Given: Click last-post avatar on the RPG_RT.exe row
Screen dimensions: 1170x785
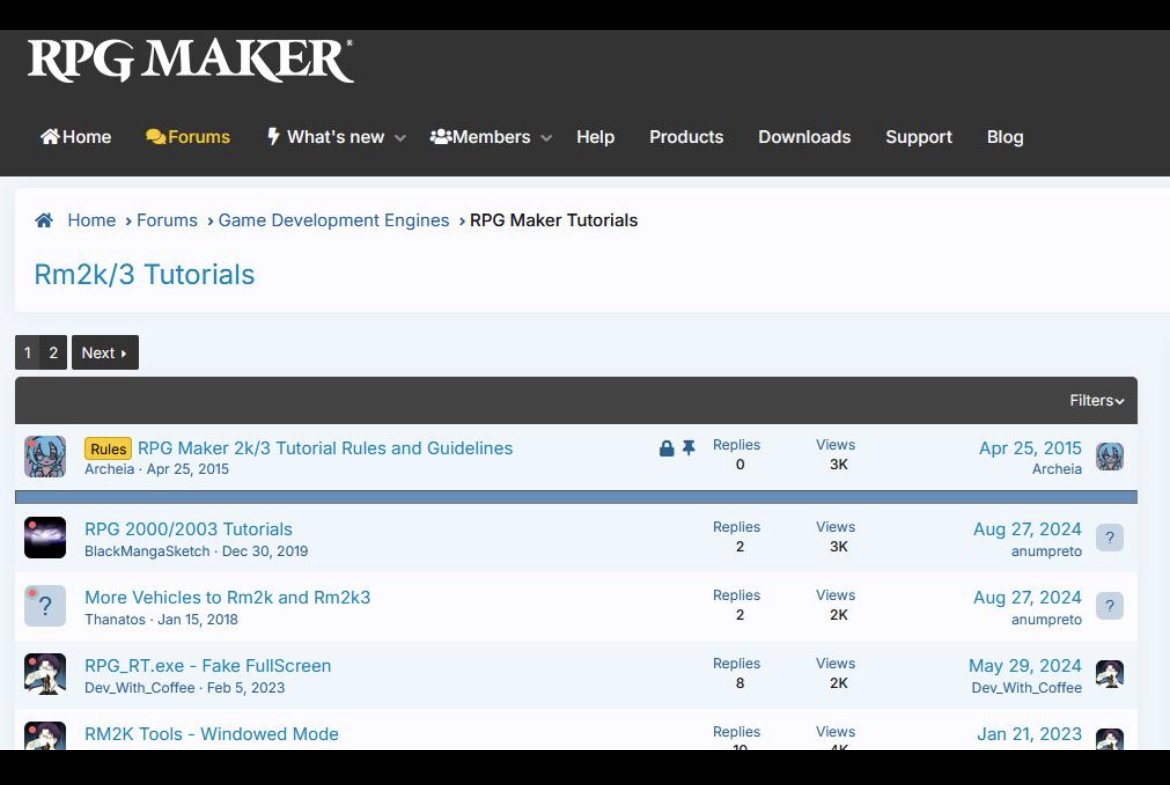Looking at the screenshot, I should click(1110, 674).
